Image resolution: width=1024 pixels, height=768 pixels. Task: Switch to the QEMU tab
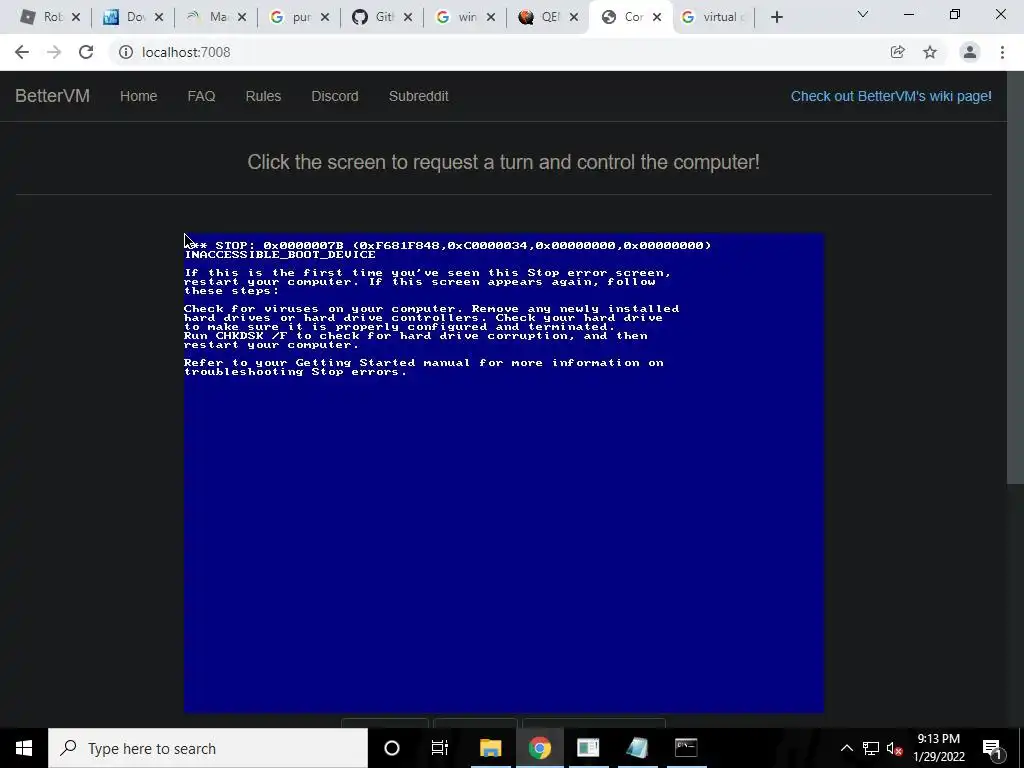tap(547, 17)
